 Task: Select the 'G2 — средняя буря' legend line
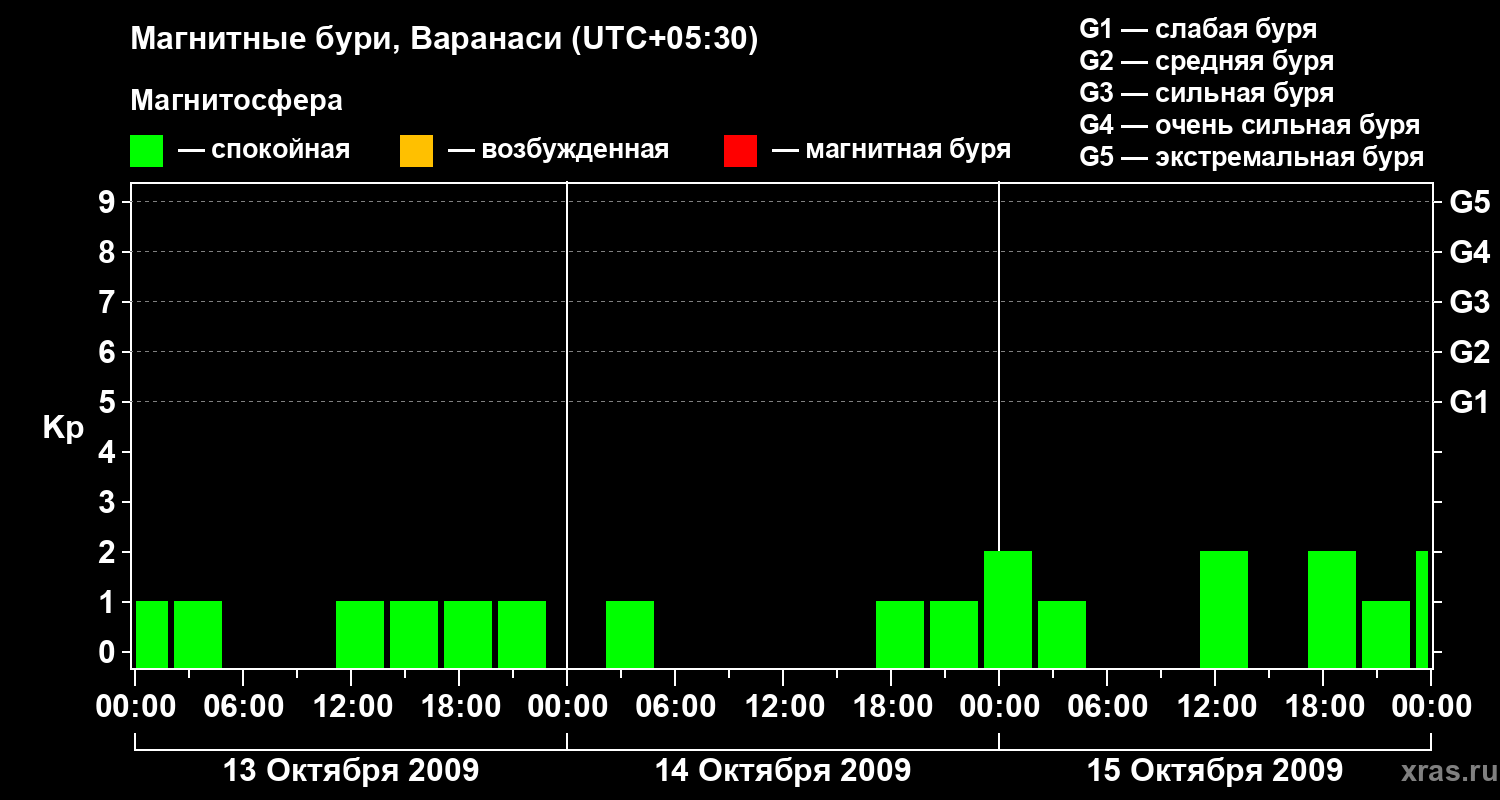pyautogui.click(x=1206, y=61)
